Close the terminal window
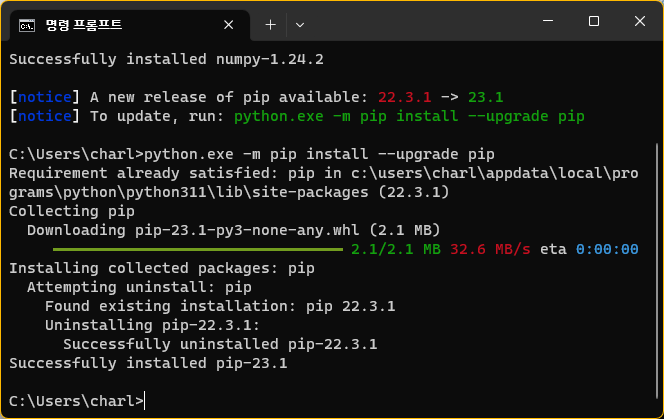 (x=639, y=21)
